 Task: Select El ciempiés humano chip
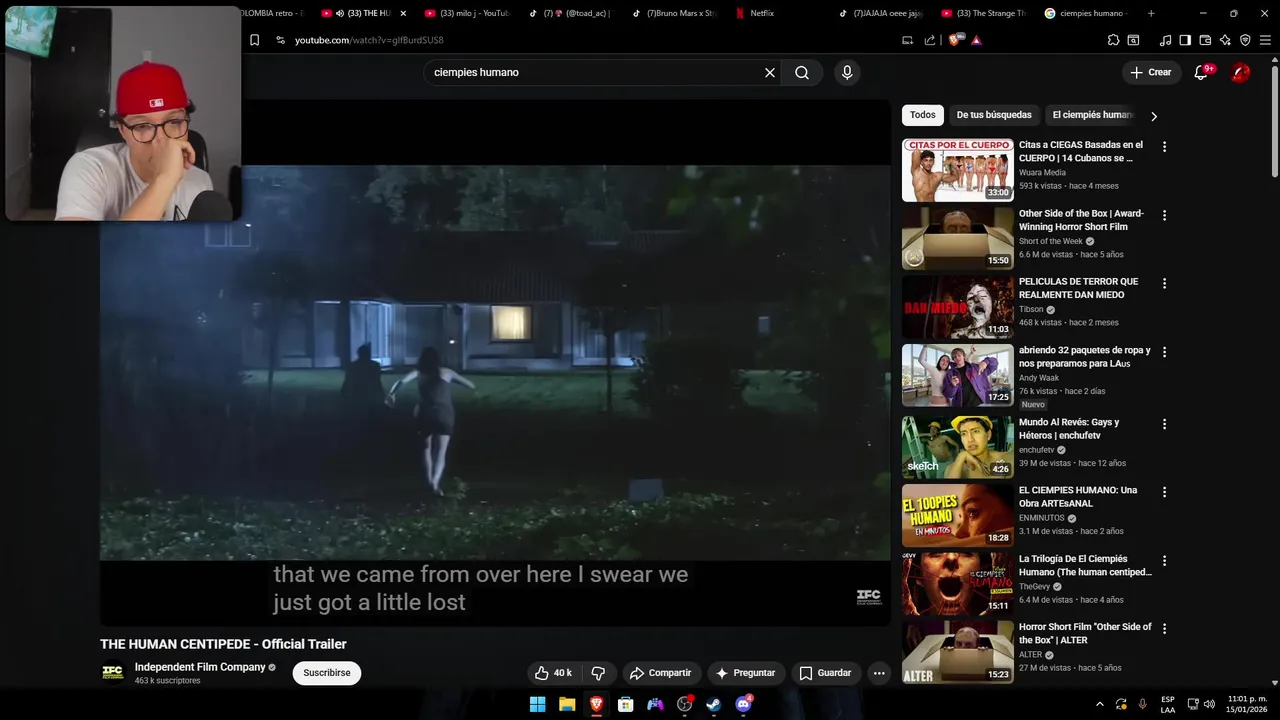tap(1092, 115)
